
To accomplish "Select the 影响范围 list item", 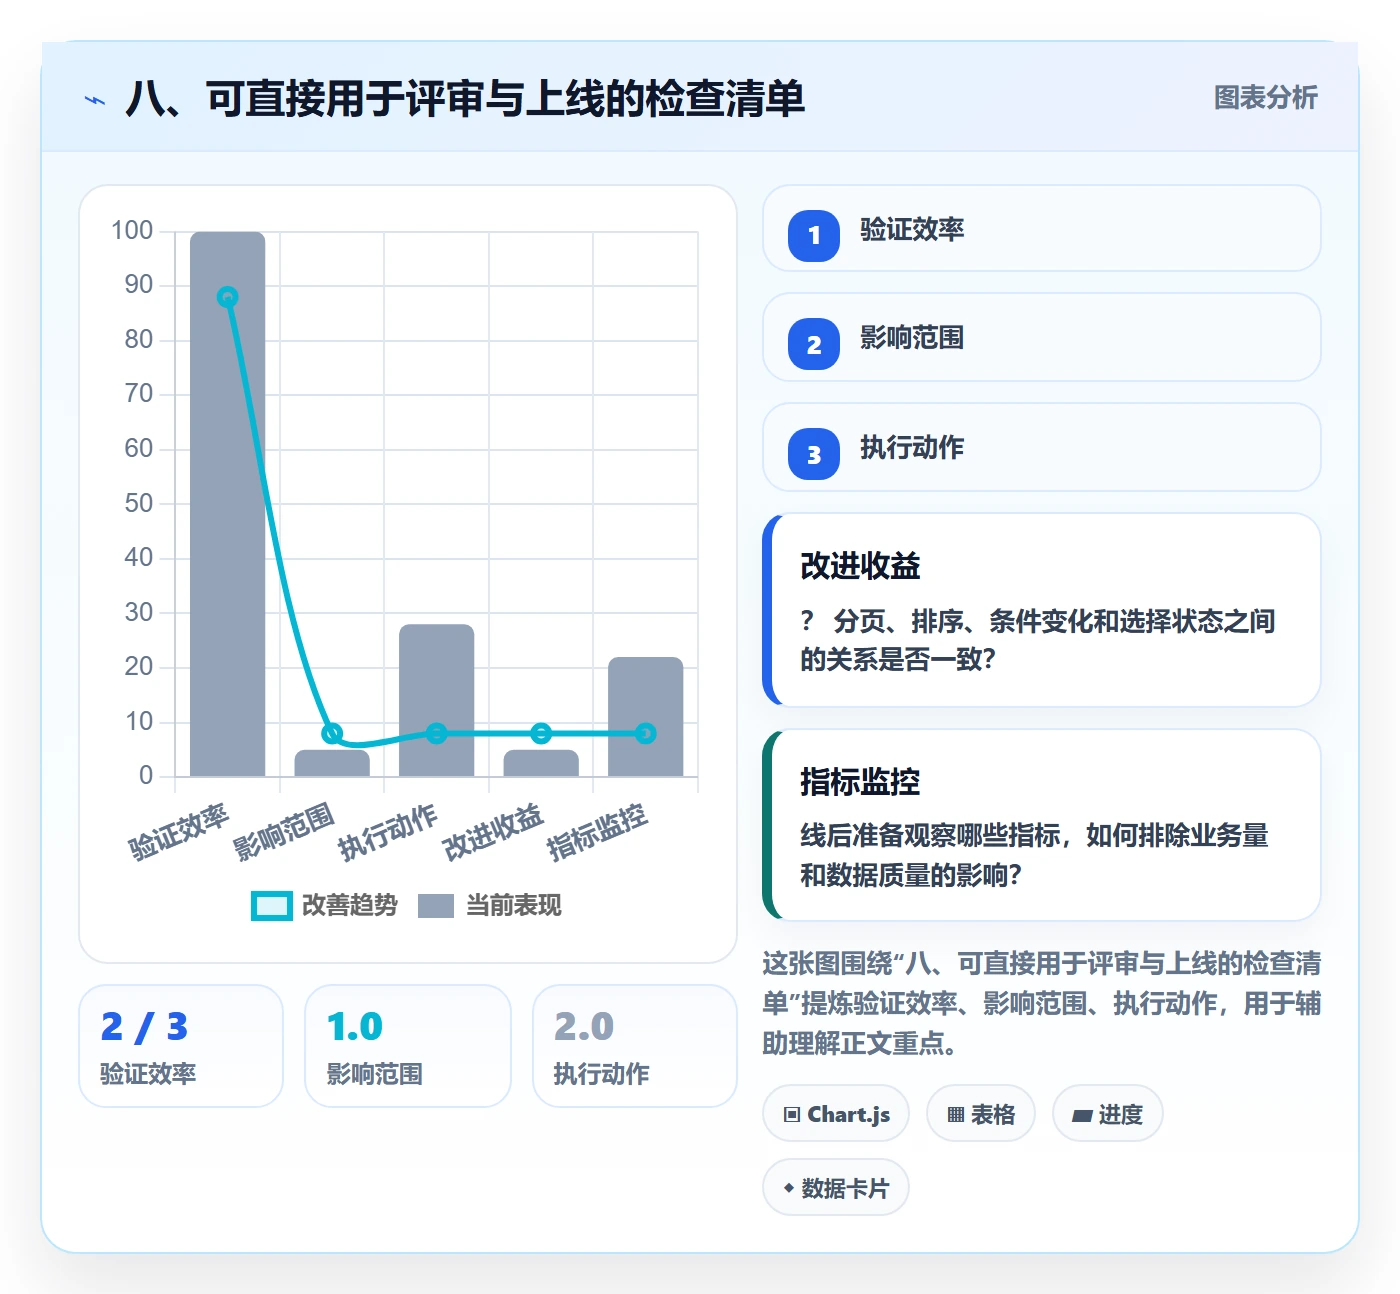I will pyautogui.click(x=1041, y=337).
